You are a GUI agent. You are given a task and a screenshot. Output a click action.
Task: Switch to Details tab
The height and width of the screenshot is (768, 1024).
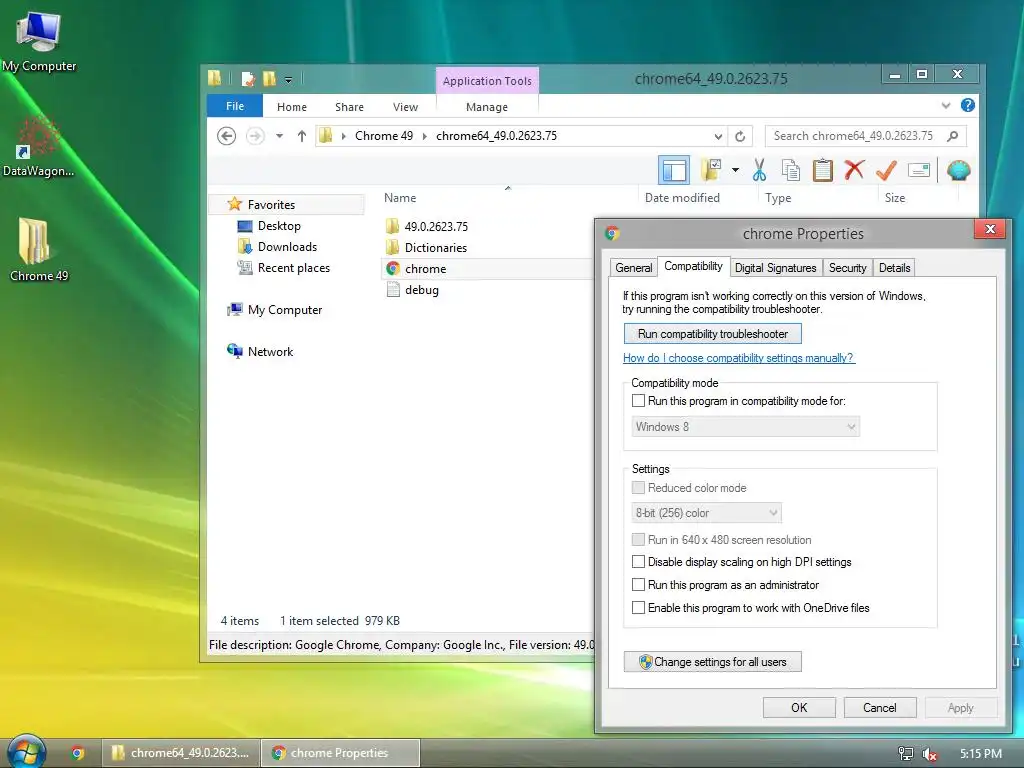894,267
